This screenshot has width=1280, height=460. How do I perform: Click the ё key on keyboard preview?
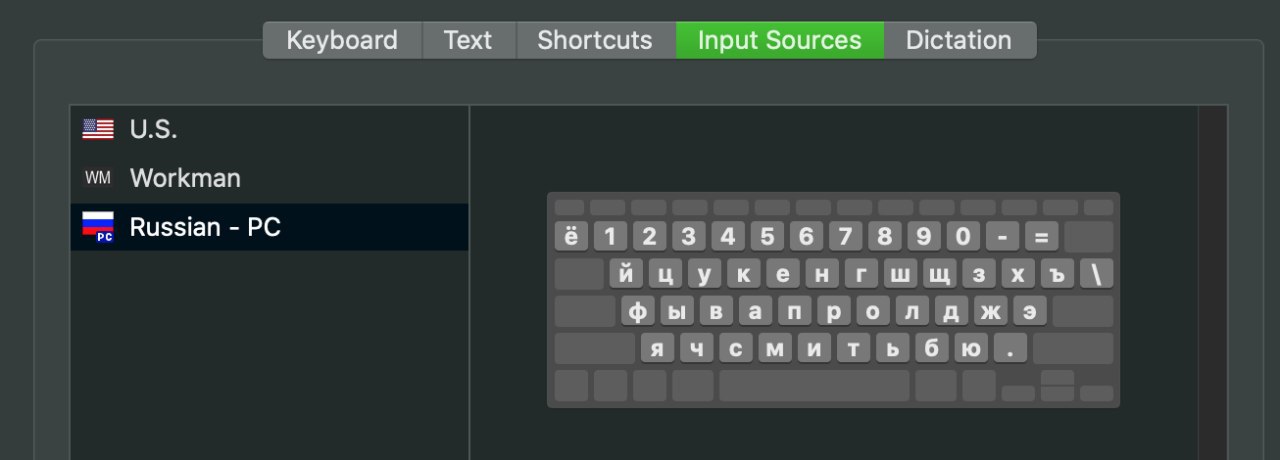coord(571,236)
